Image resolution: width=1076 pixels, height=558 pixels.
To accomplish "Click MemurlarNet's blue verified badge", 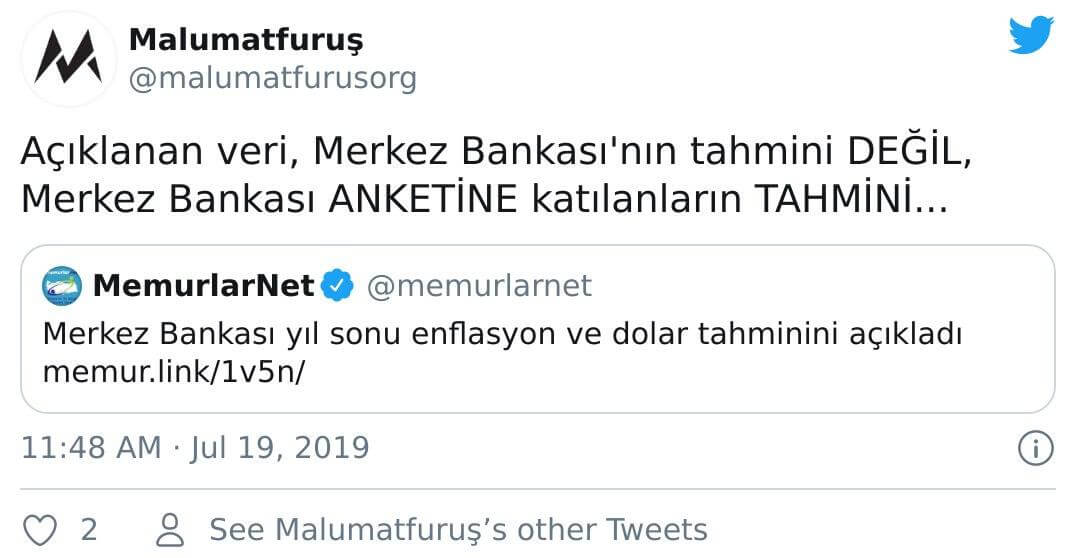I will click(x=338, y=286).
